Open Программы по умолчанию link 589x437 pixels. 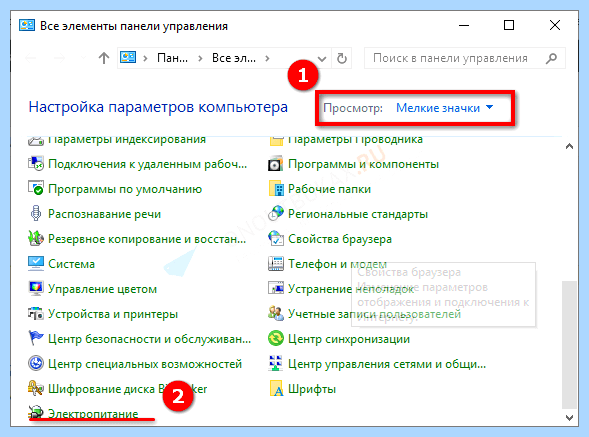125,189
